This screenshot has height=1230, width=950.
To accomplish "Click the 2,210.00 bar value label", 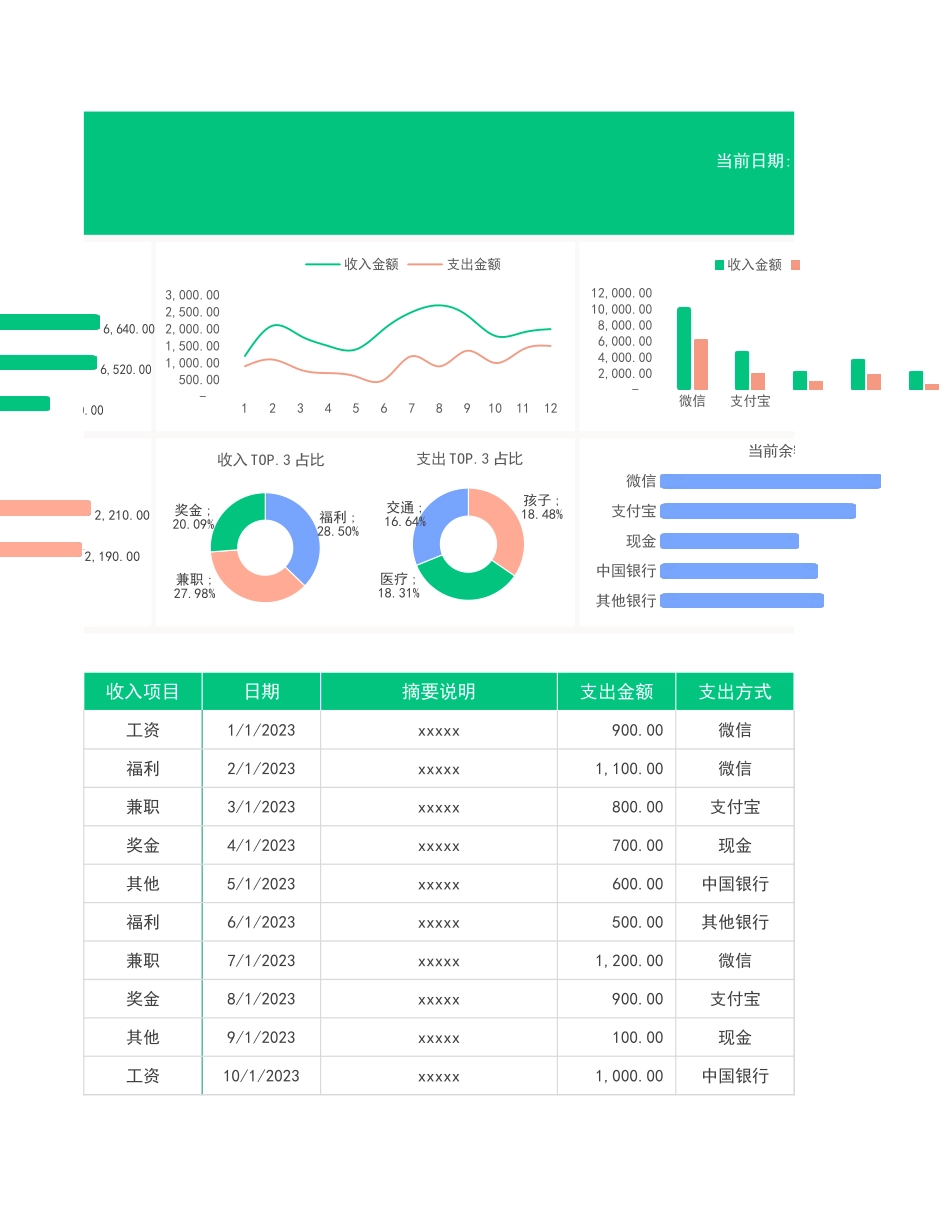I will pos(122,516).
